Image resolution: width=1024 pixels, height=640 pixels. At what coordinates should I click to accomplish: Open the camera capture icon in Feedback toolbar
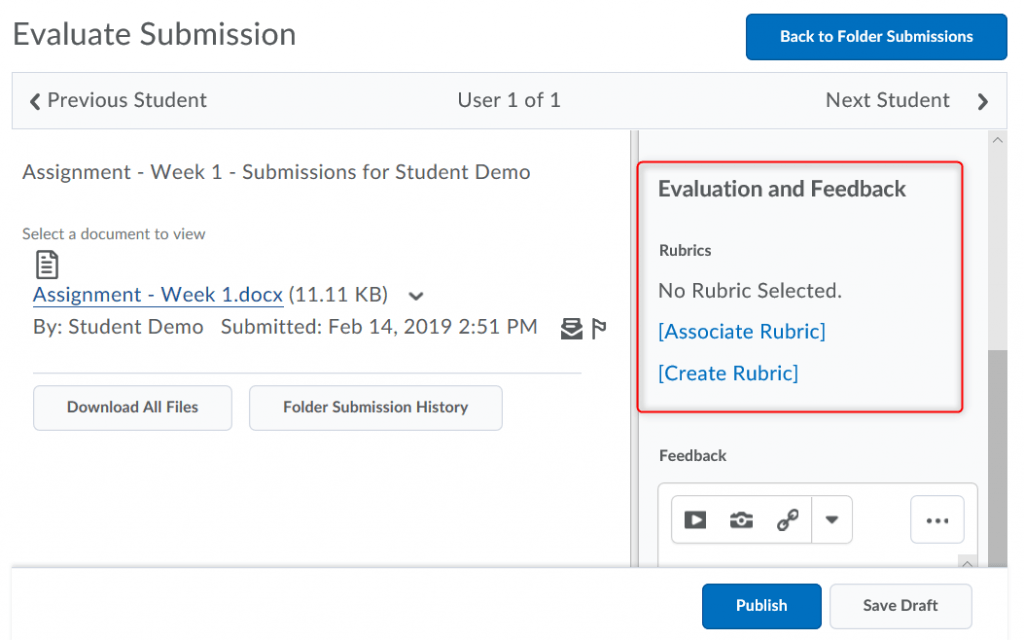pos(740,519)
